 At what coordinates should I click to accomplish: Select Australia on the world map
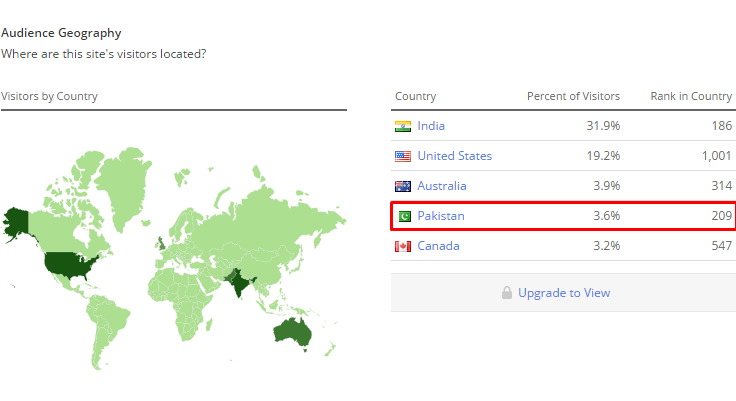click(x=293, y=332)
